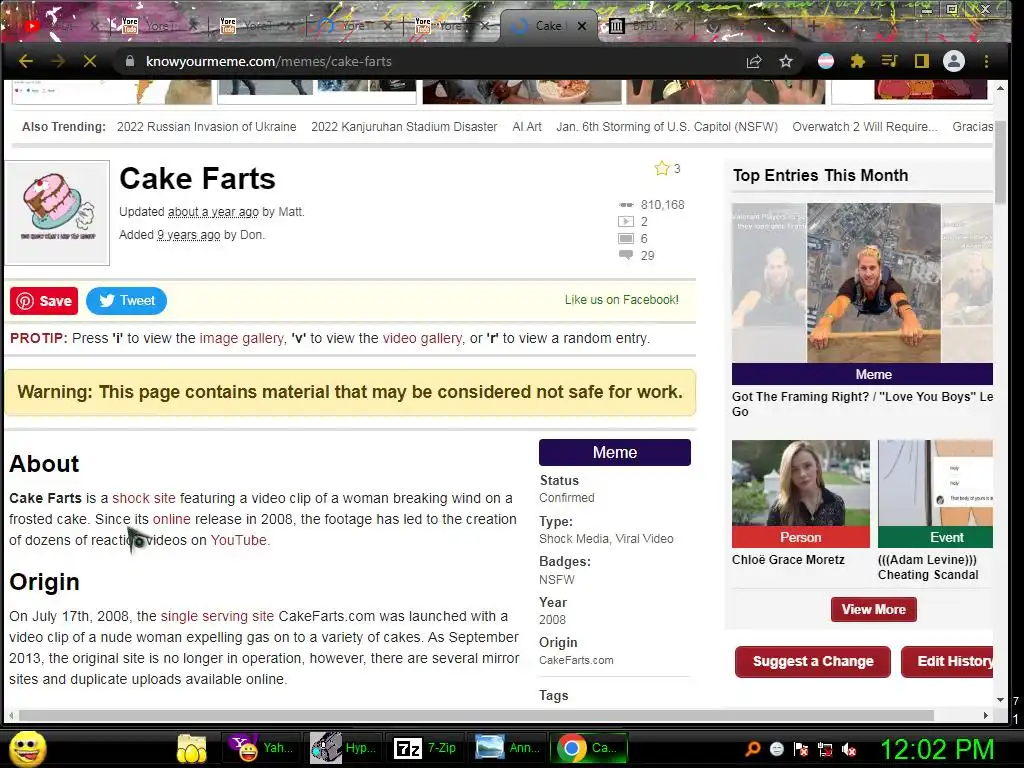Open the comments icon showing 29

click(x=626, y=255)
